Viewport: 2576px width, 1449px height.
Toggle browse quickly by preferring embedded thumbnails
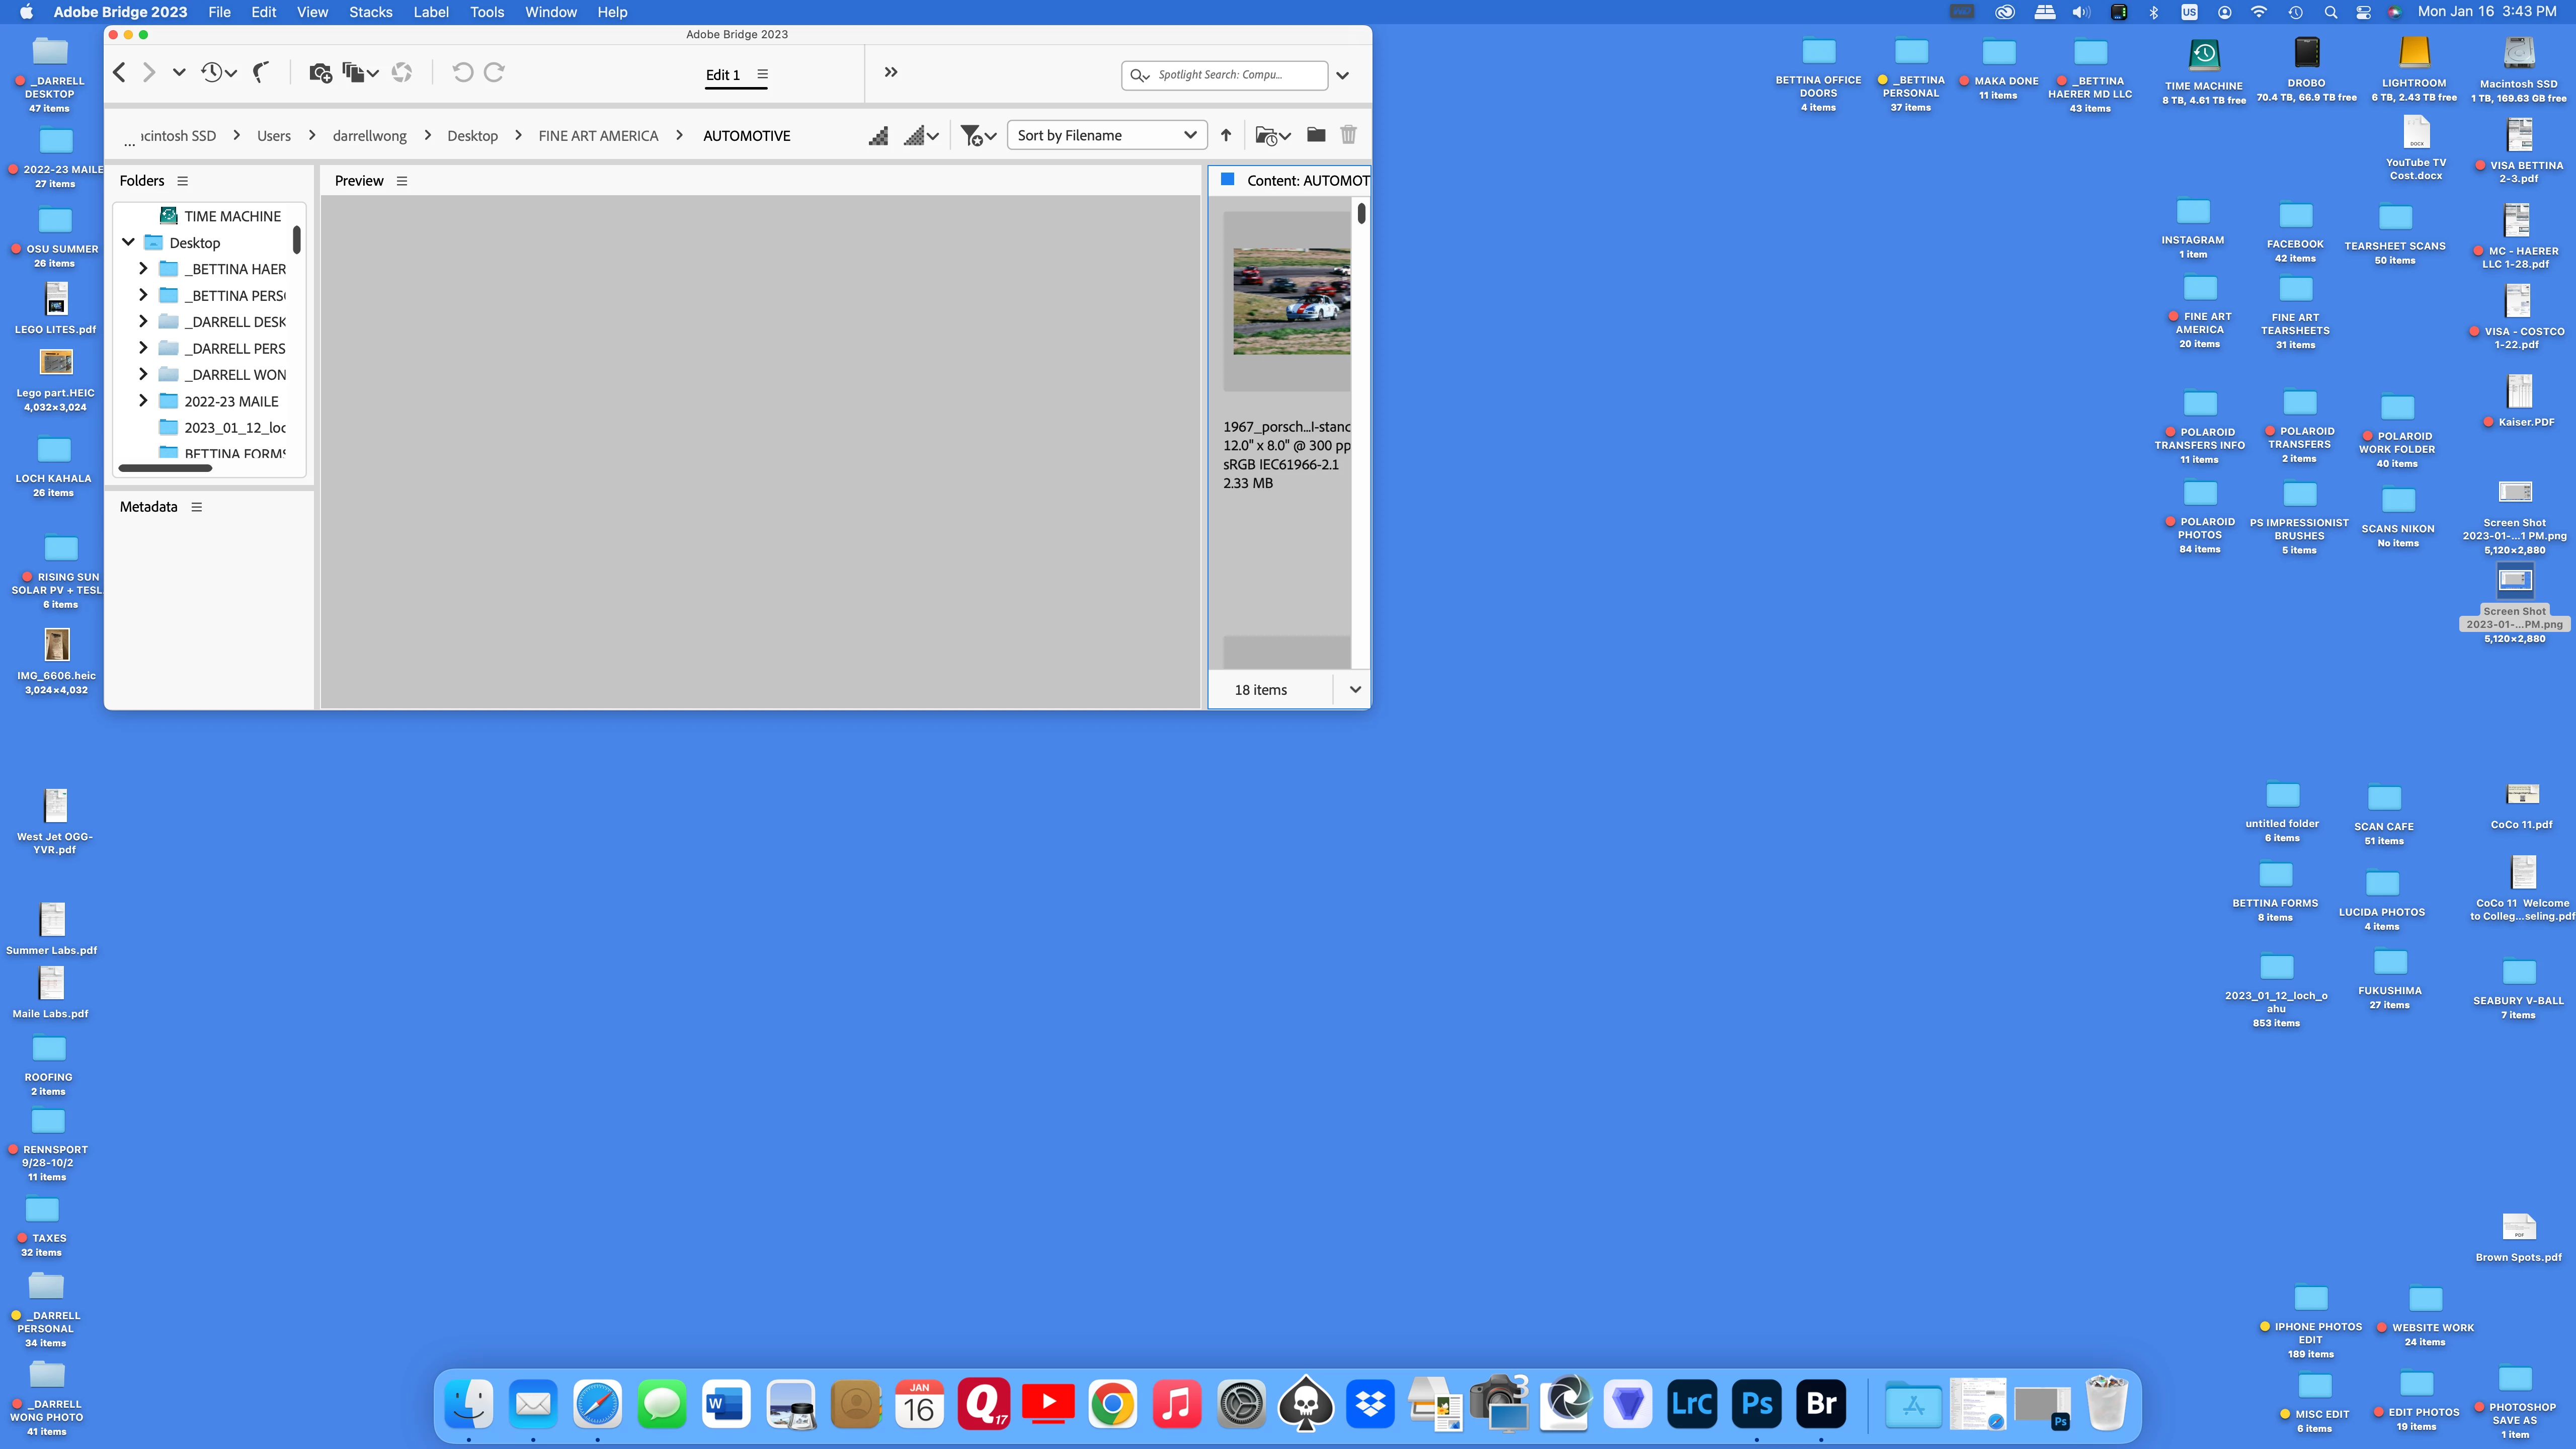point(878,135)
